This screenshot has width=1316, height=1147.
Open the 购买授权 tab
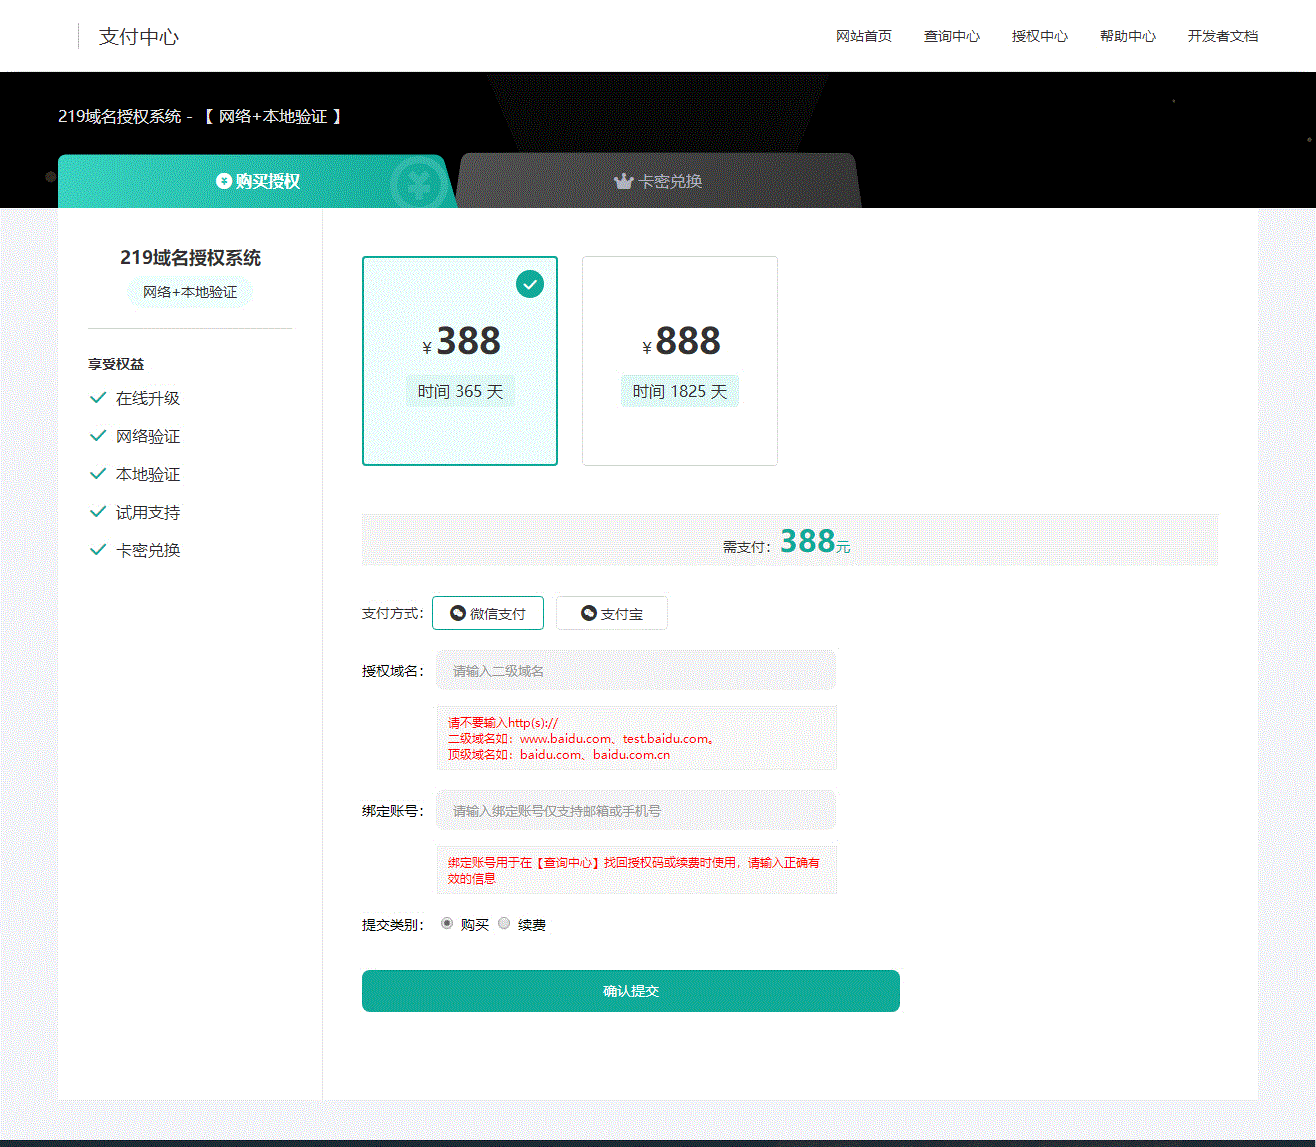click(x=257, y=181)
